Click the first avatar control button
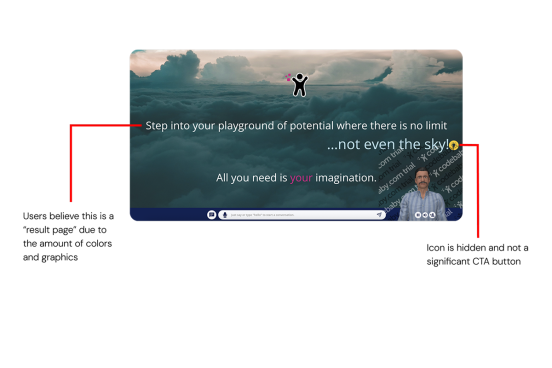 [x=418, y=215]
